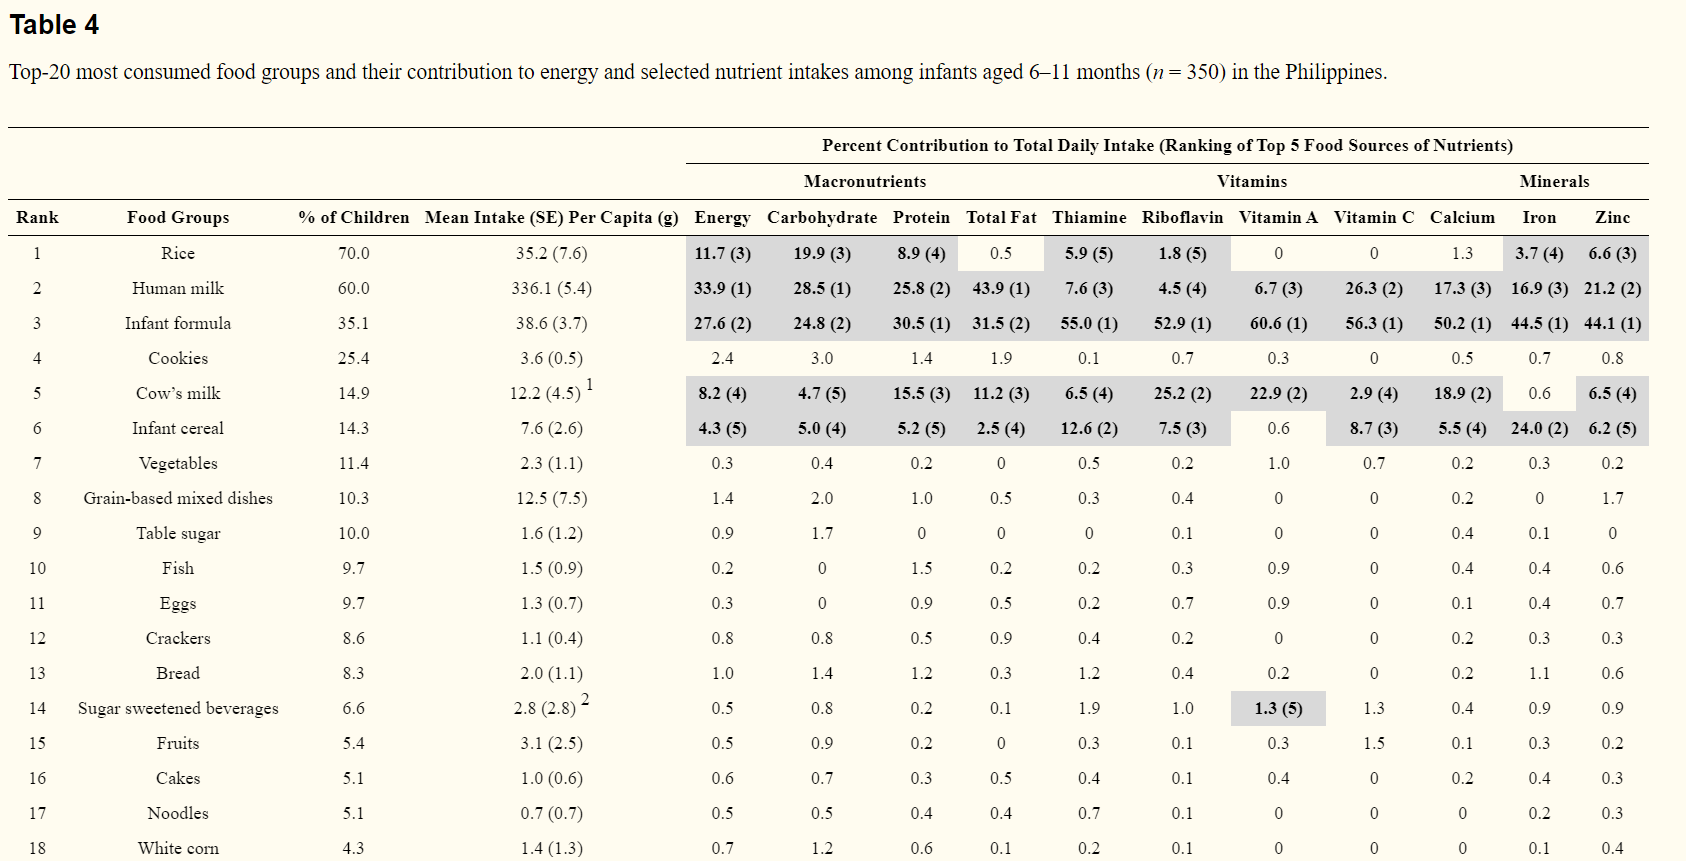
Task: Click the 'Carbohydrate' column header
Action: [x=822, y=218]
